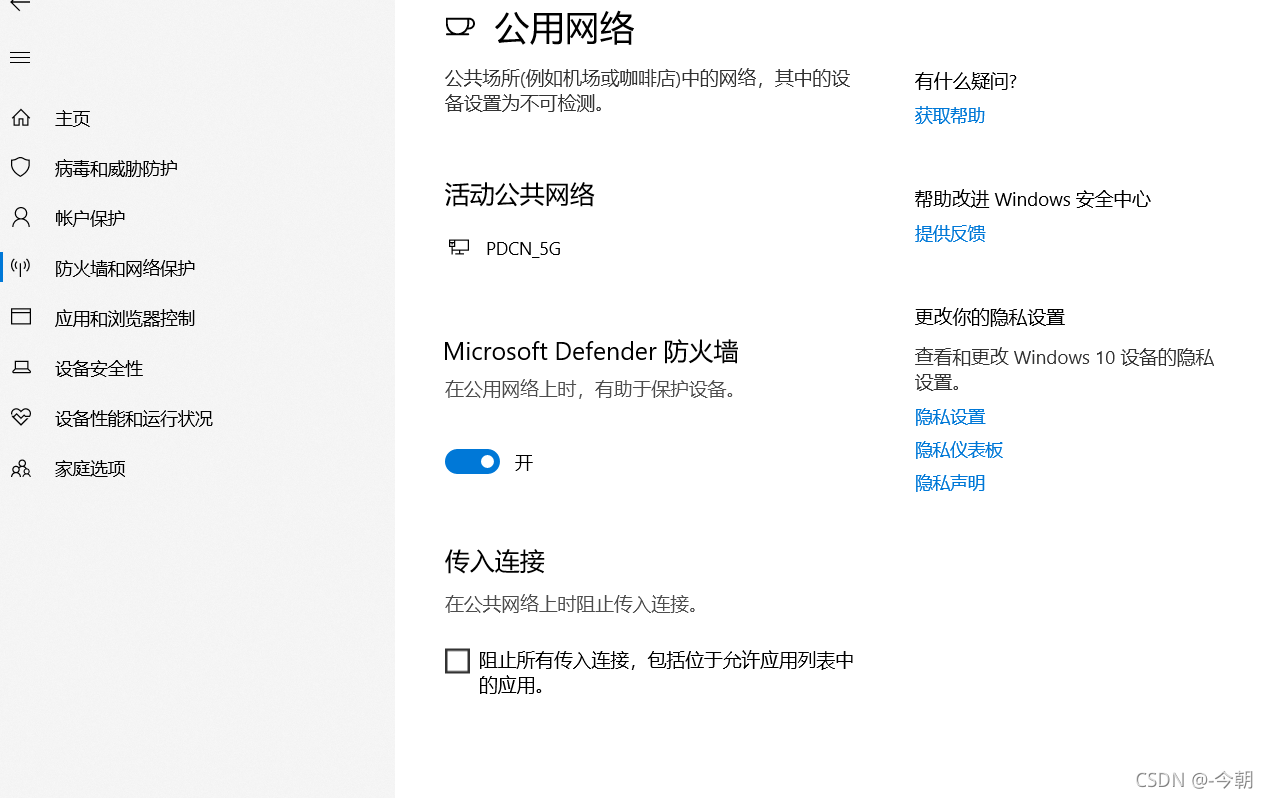This screenshot has height=798, width=1268.
Task: Go to 主页 in the sidebar
Action: [x=73, y=118]
